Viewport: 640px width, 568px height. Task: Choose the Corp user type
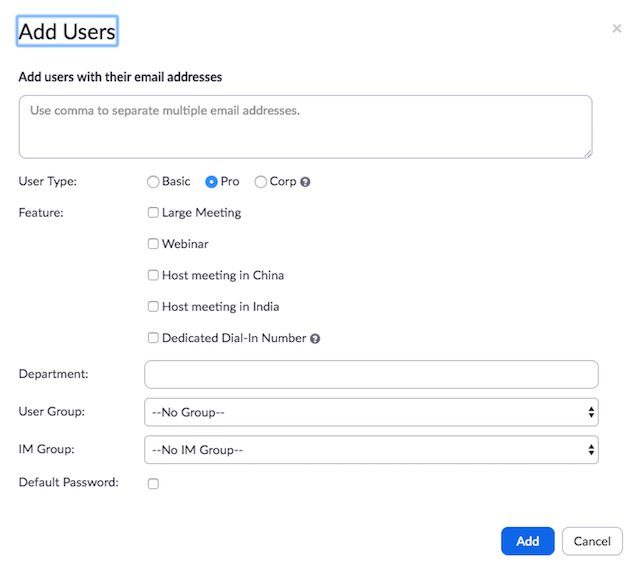pos(260,182)
